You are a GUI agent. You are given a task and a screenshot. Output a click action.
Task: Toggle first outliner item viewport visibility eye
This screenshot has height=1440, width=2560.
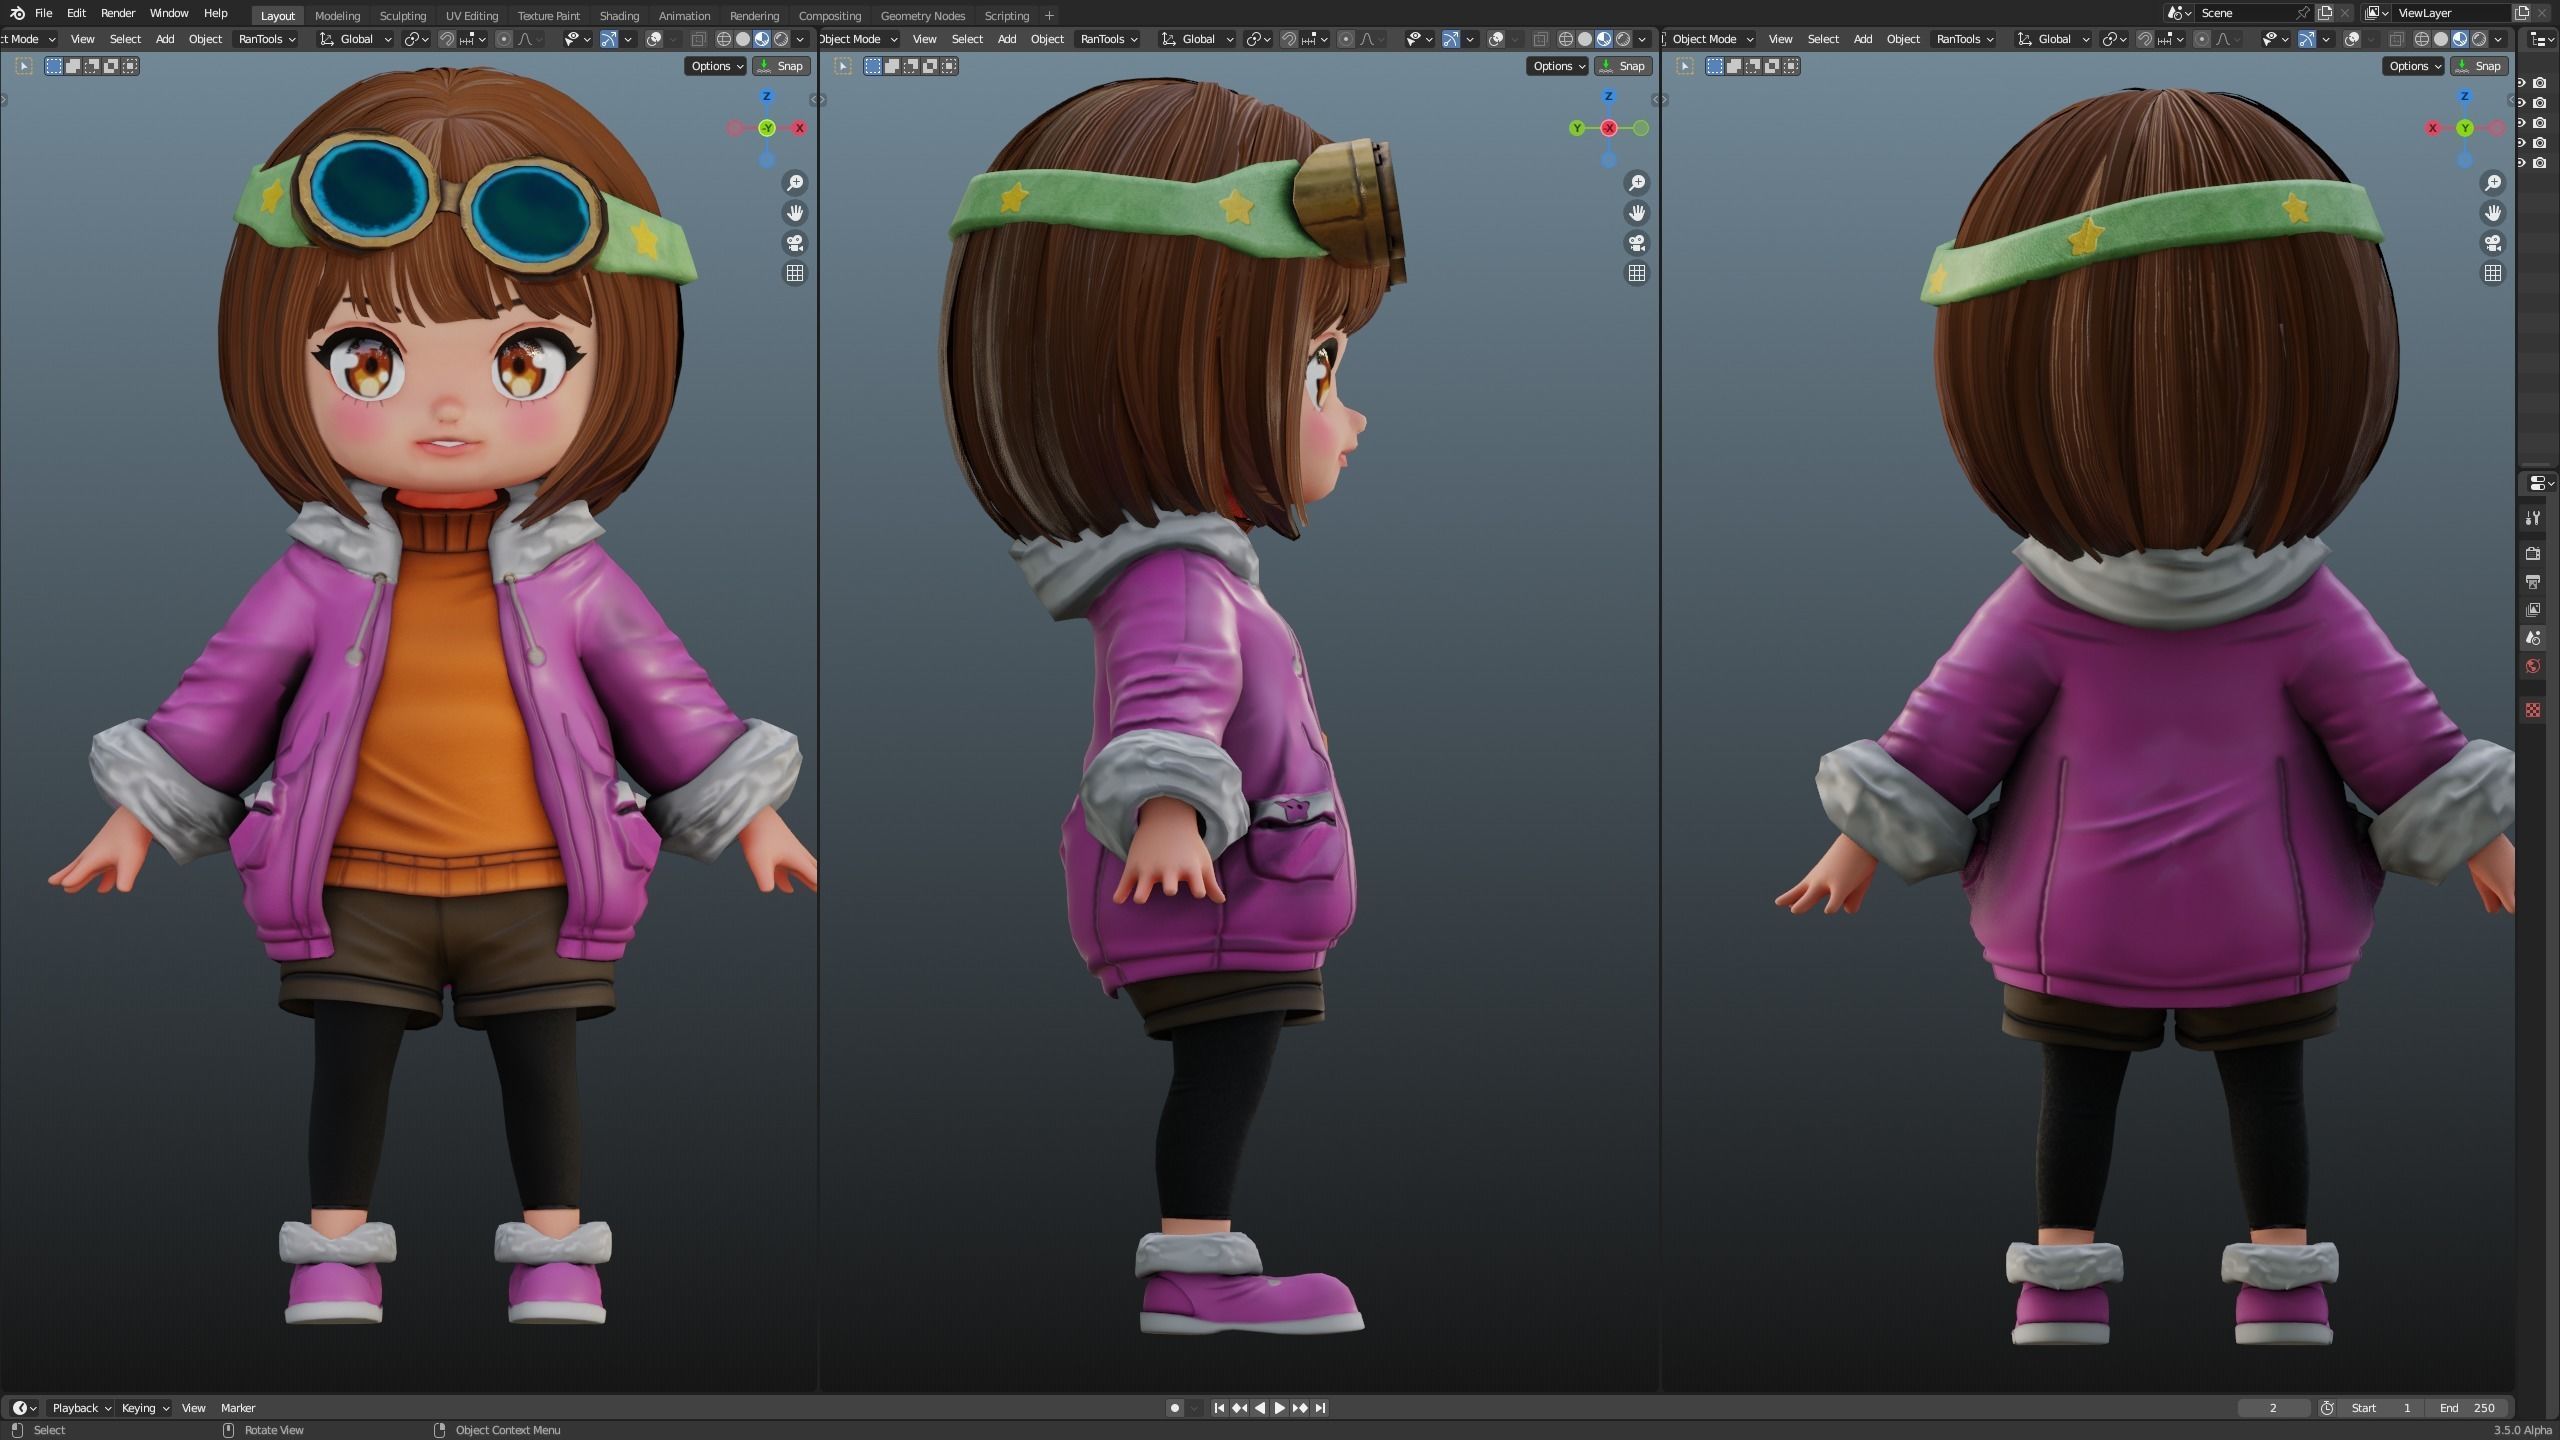tap(2521, 83)
